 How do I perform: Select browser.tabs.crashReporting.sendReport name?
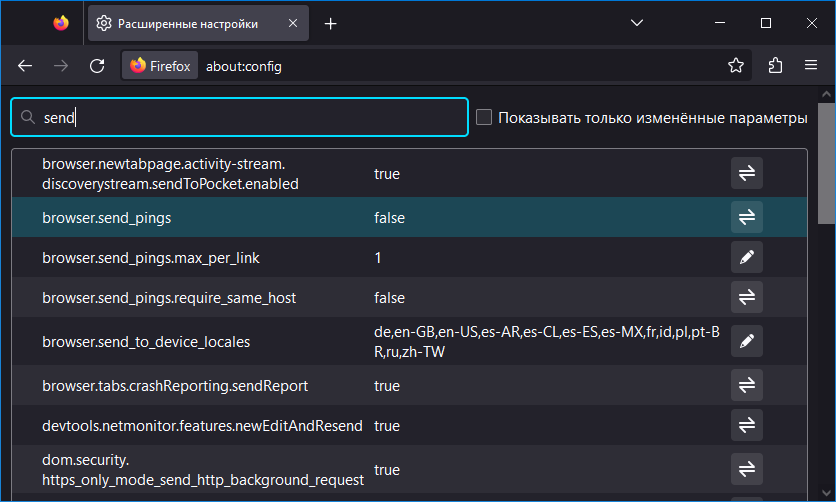175,386
